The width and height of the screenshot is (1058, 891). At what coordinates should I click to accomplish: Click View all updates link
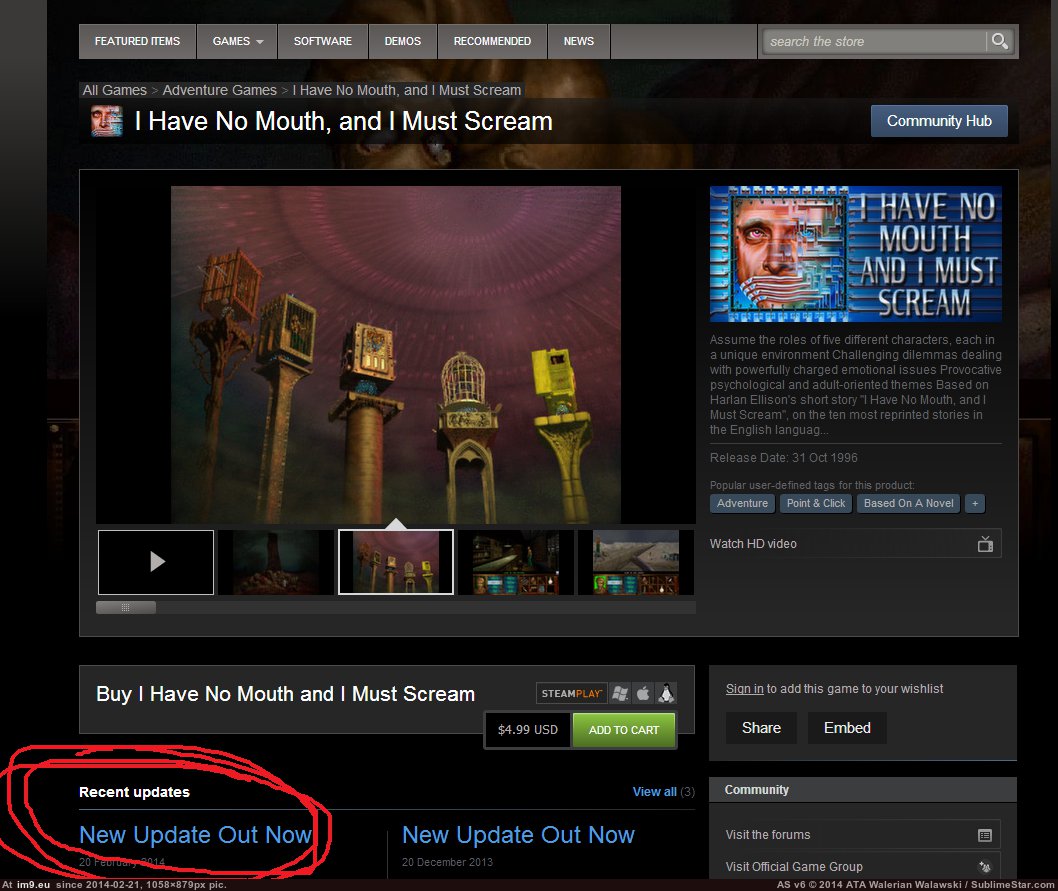(655, 792)
